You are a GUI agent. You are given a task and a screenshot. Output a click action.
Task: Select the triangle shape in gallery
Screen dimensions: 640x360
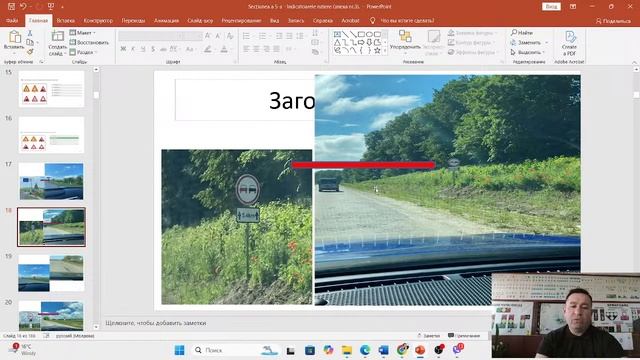tap(337, 42)
